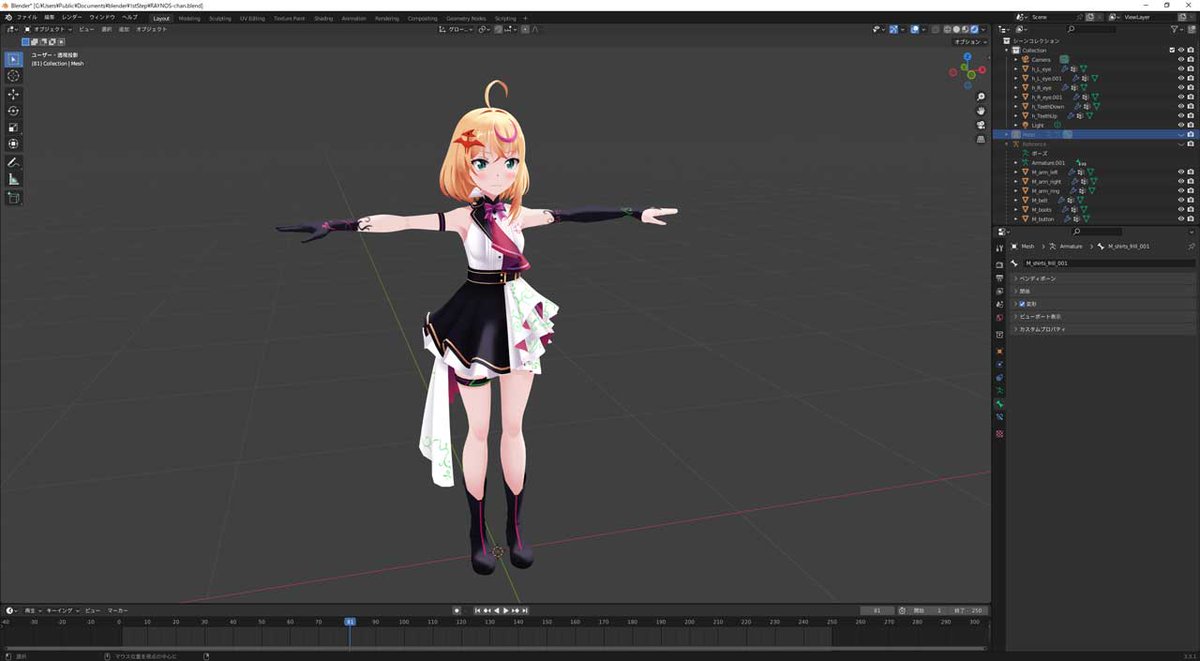Image resolution: width=1200 pixels, height=661 pixels.
Task: Open the object mode dropdown
Action: click(46, 29)
